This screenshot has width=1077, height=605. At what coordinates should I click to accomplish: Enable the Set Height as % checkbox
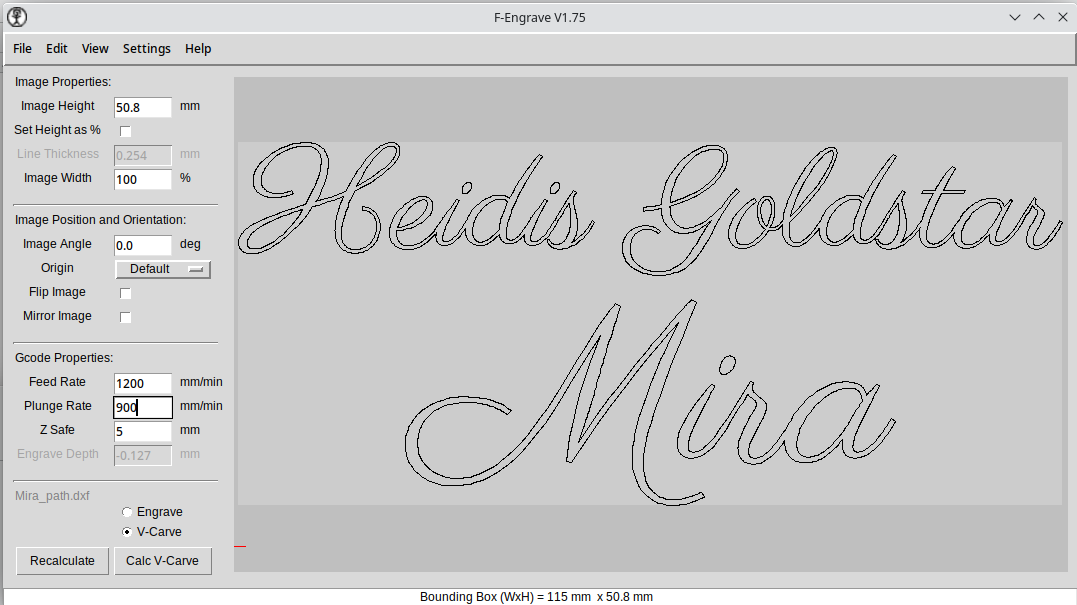pos(126,131)
